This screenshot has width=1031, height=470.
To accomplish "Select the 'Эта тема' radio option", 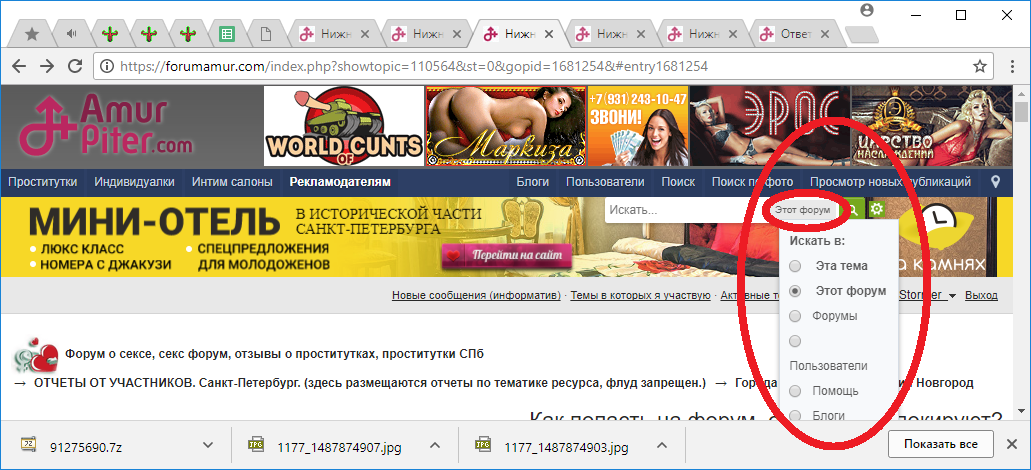I will (795, 266).
